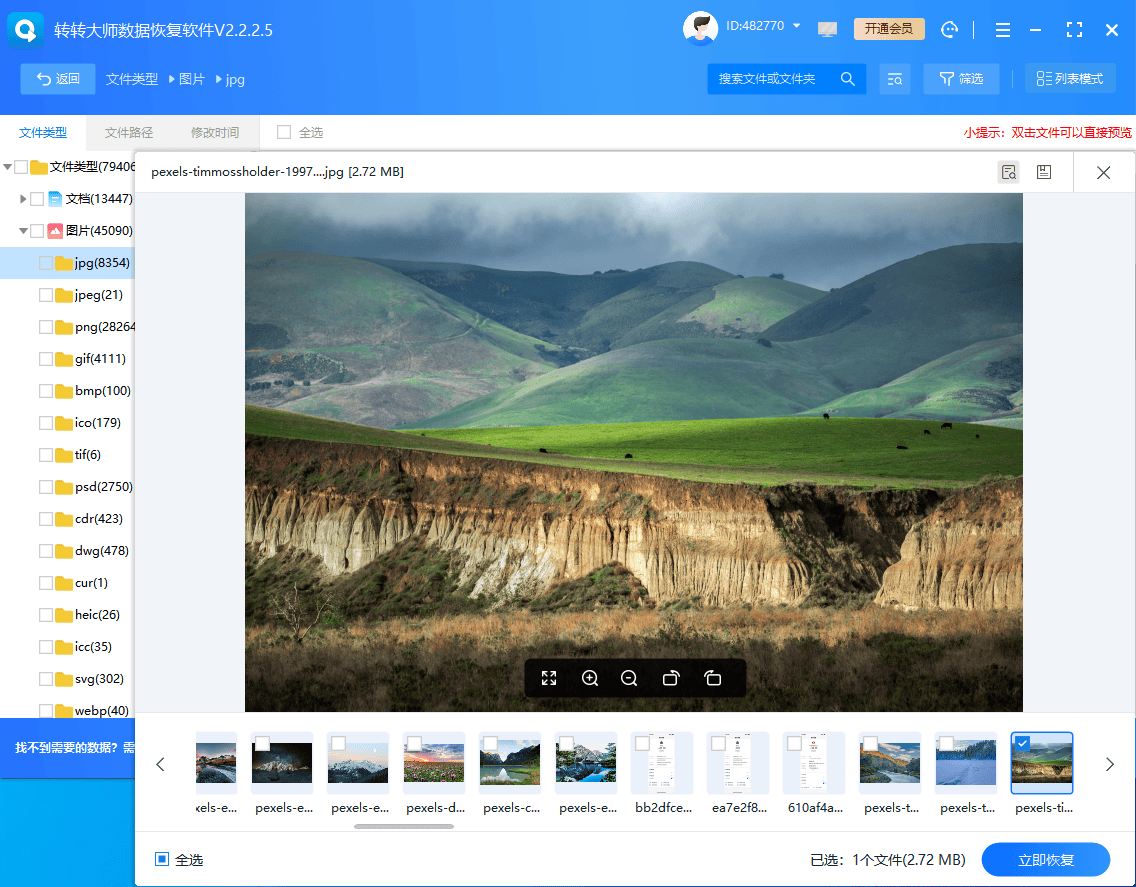Click the file details icon in preview header
The image size is (1136, 887).
(1008, 172)
